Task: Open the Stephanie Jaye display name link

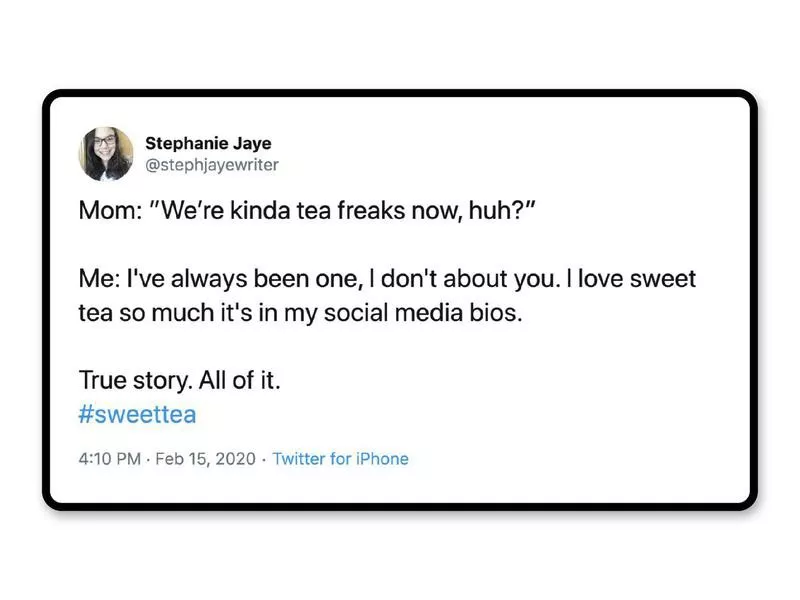Action: point(208,143)
